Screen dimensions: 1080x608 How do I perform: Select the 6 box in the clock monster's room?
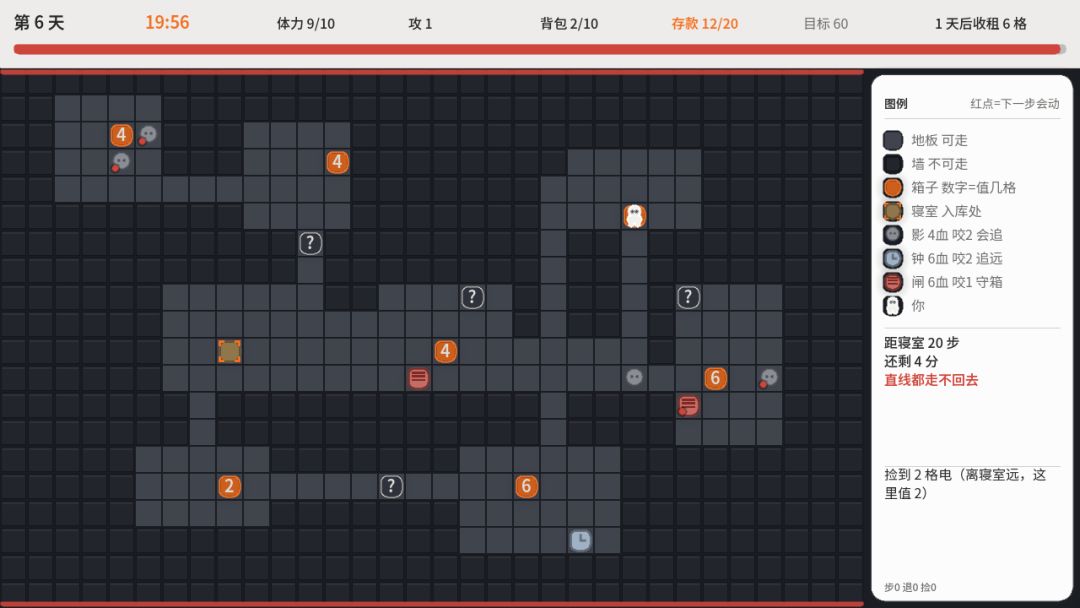(526, 486)
